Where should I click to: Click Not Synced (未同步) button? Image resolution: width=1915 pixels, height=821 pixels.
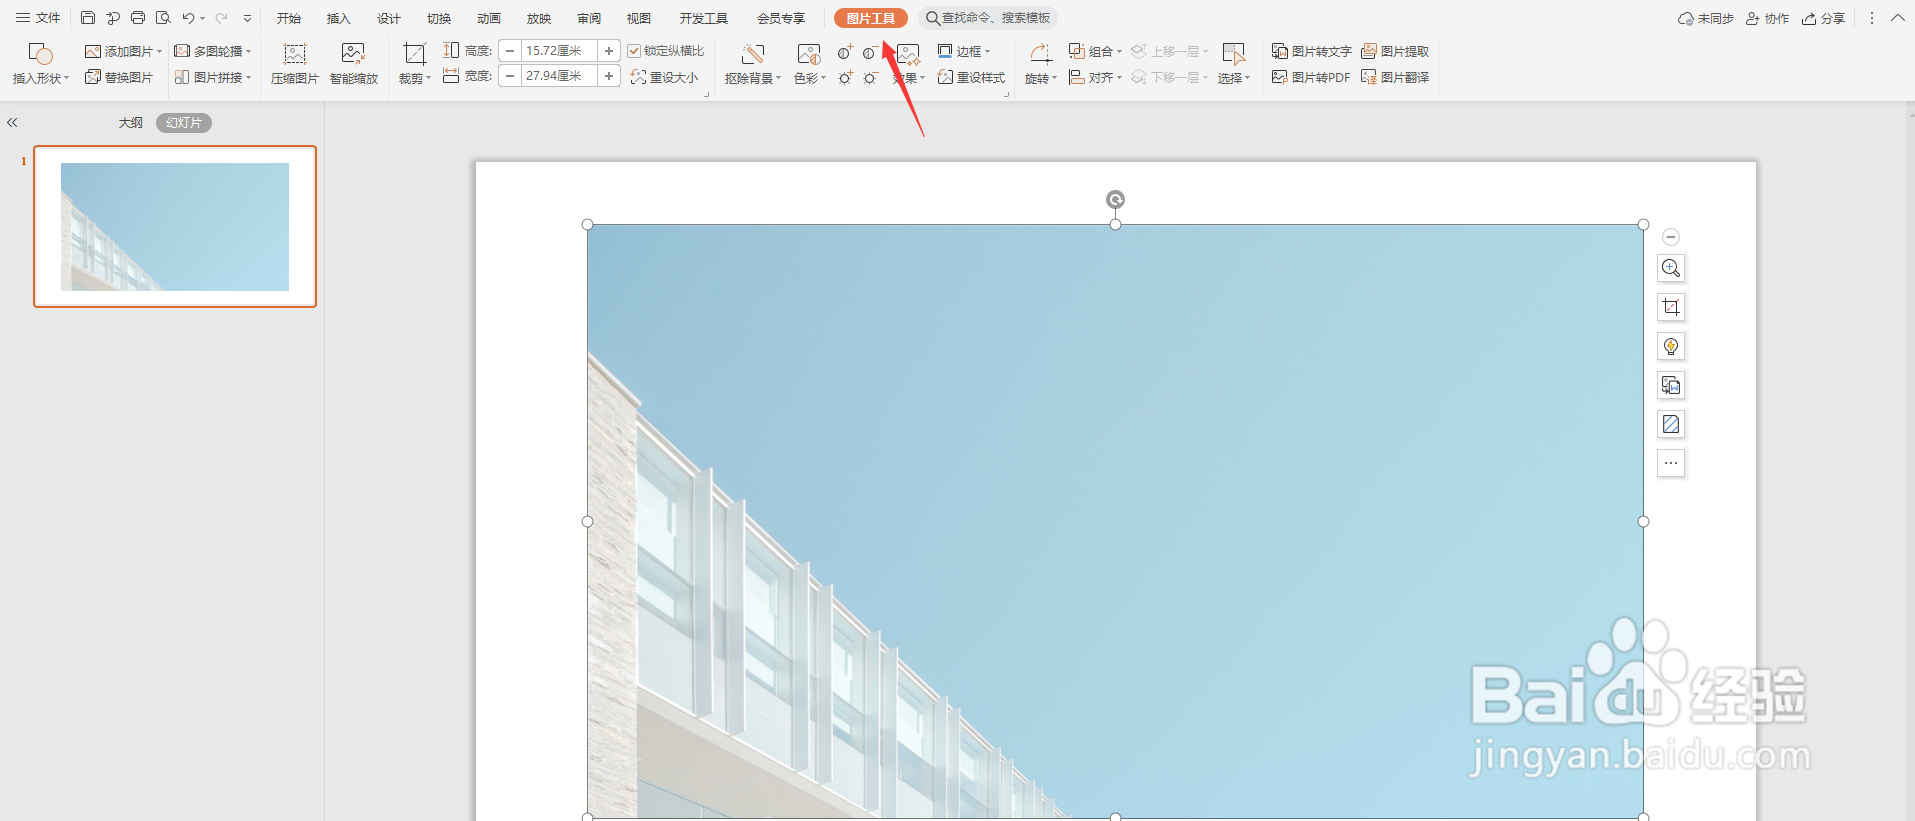click(x=1705, y=18)
